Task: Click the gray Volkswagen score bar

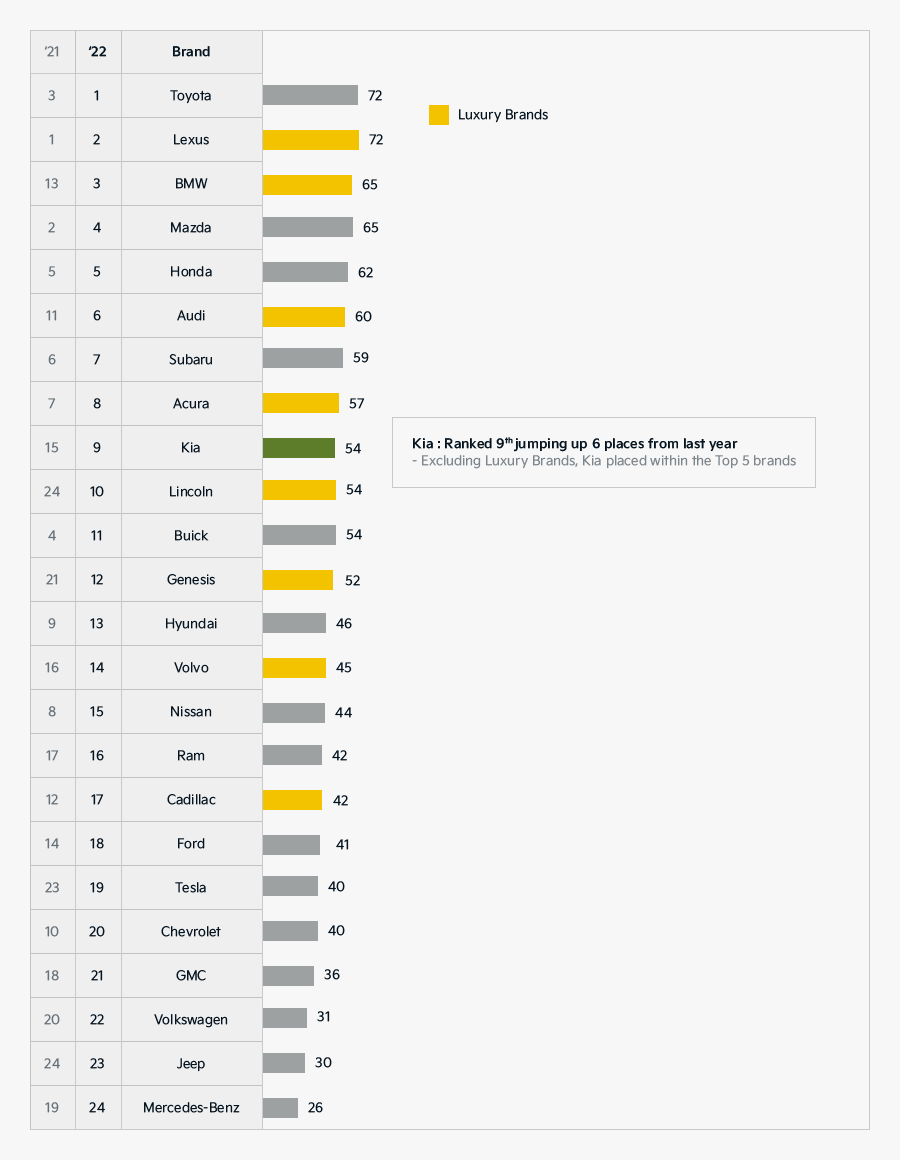Action: (x=285, y=1018)
